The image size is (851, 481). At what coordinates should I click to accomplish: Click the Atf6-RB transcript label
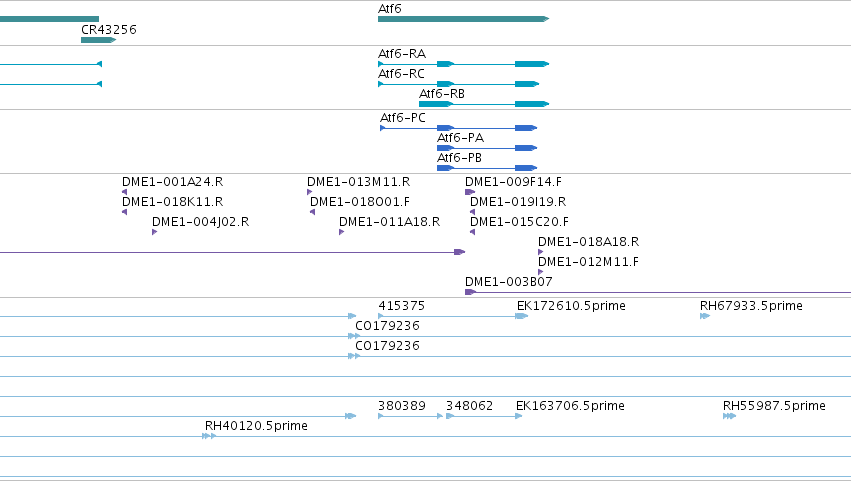tap(442, 94)
